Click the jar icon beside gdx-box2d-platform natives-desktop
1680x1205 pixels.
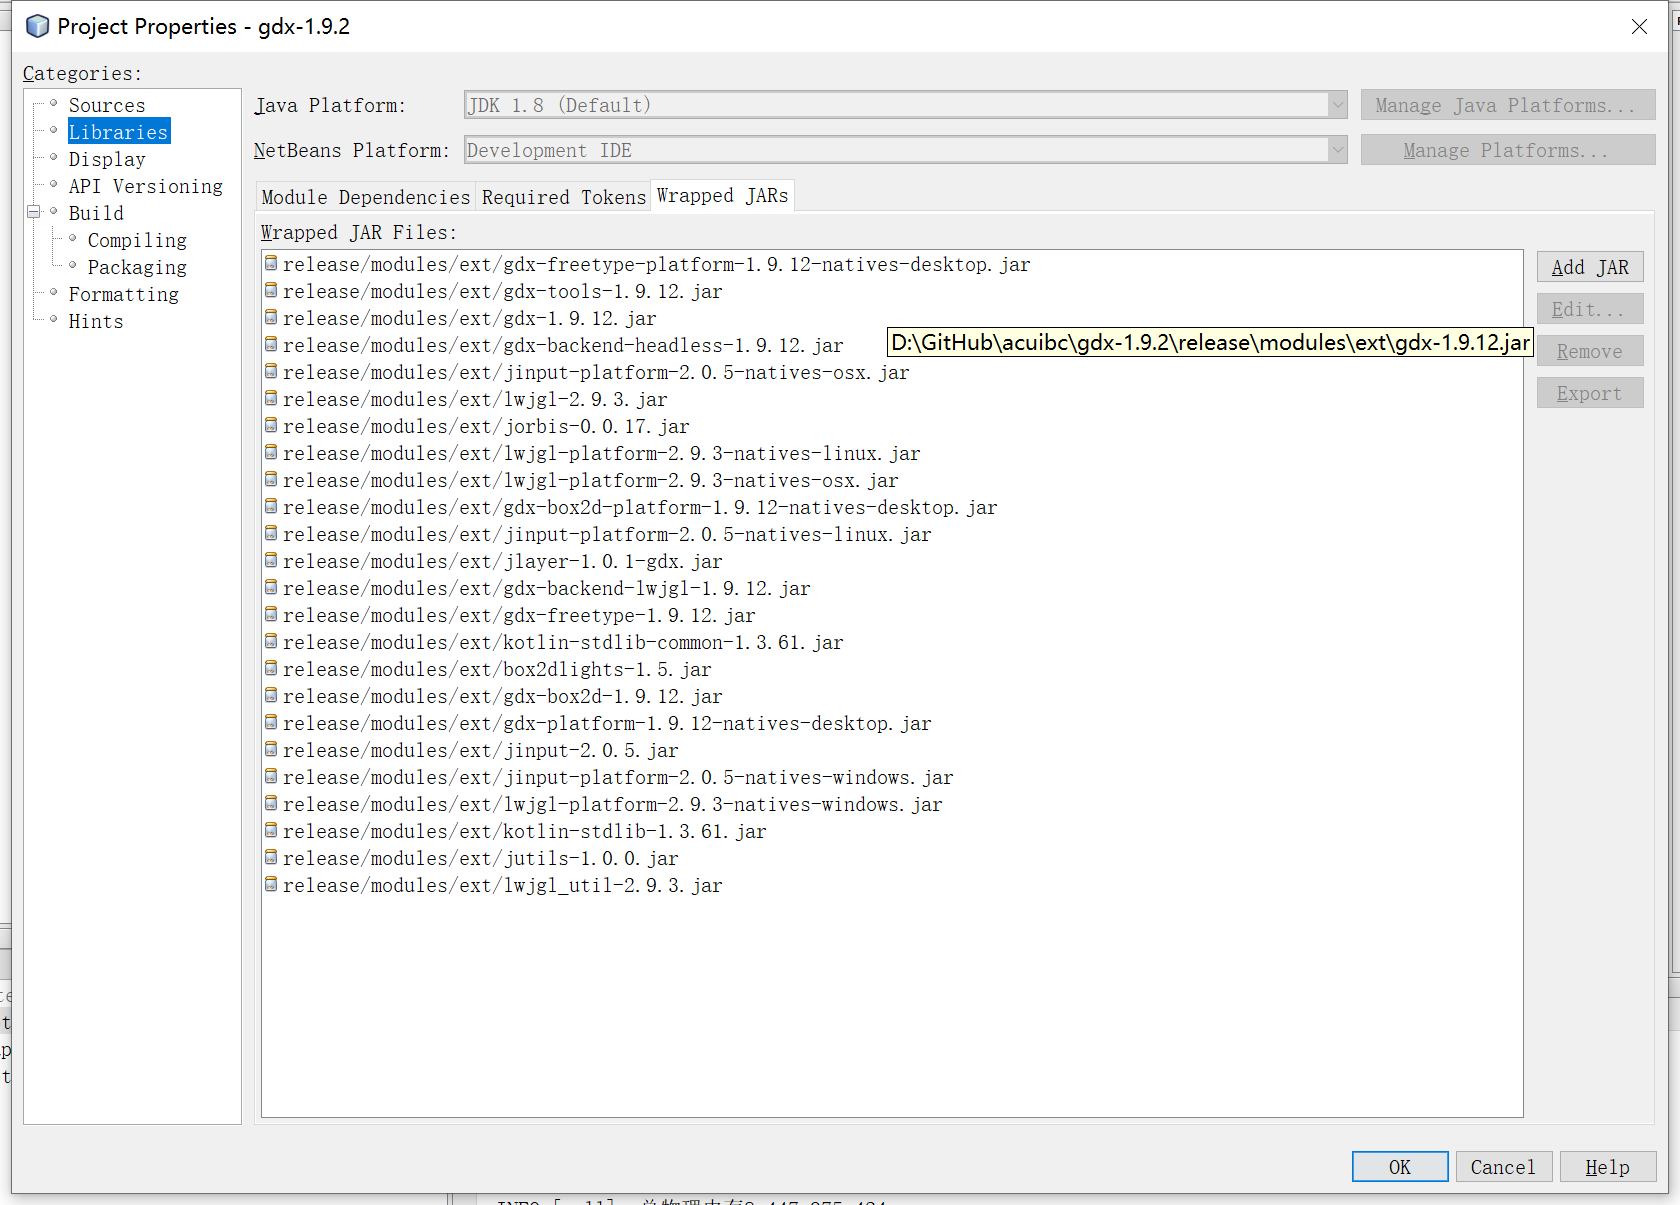(x=271, y=506)
